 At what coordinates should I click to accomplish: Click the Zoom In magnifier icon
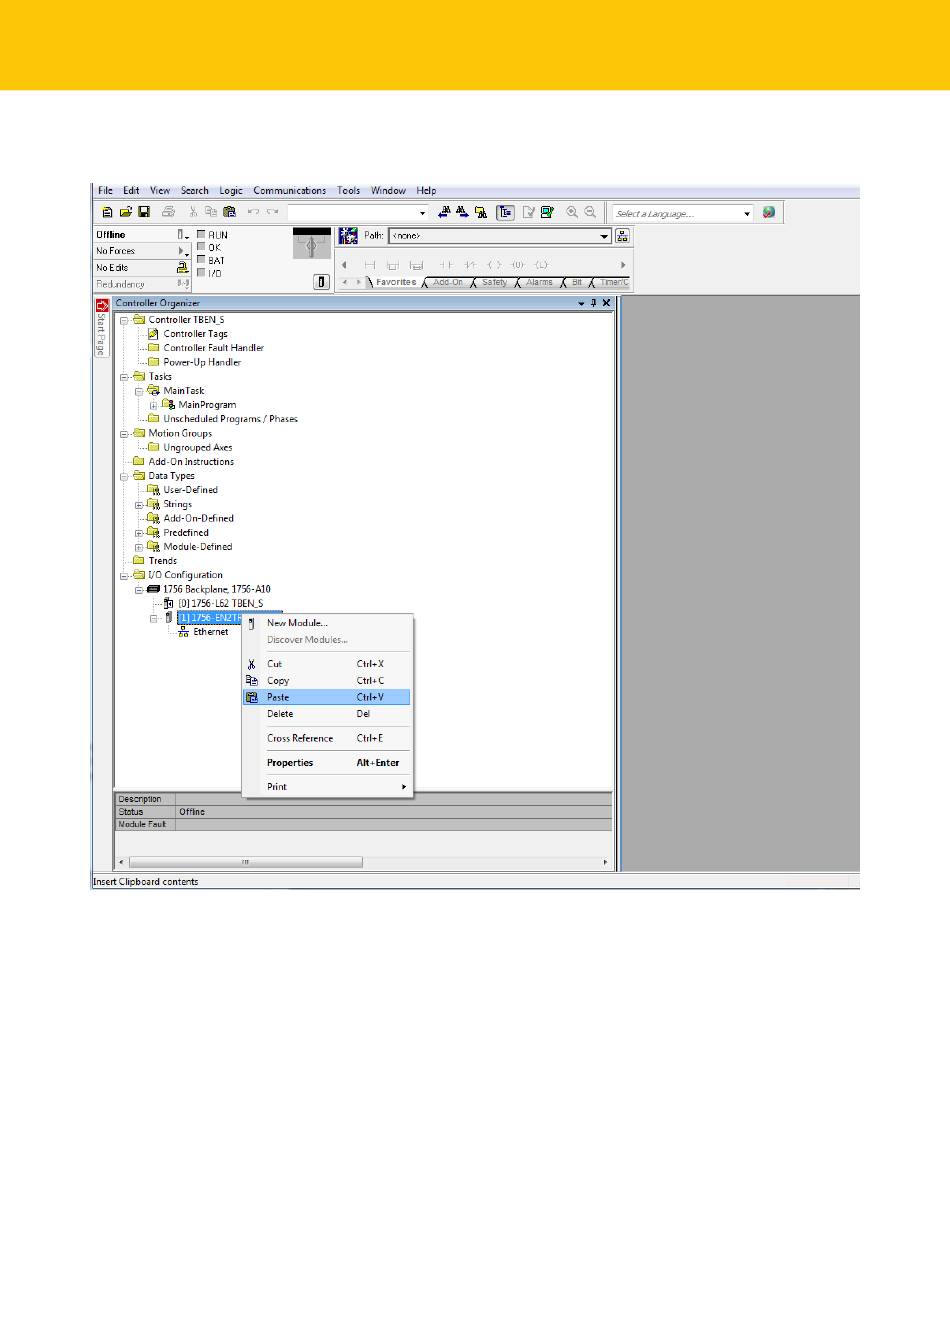[x=572, y=212]
